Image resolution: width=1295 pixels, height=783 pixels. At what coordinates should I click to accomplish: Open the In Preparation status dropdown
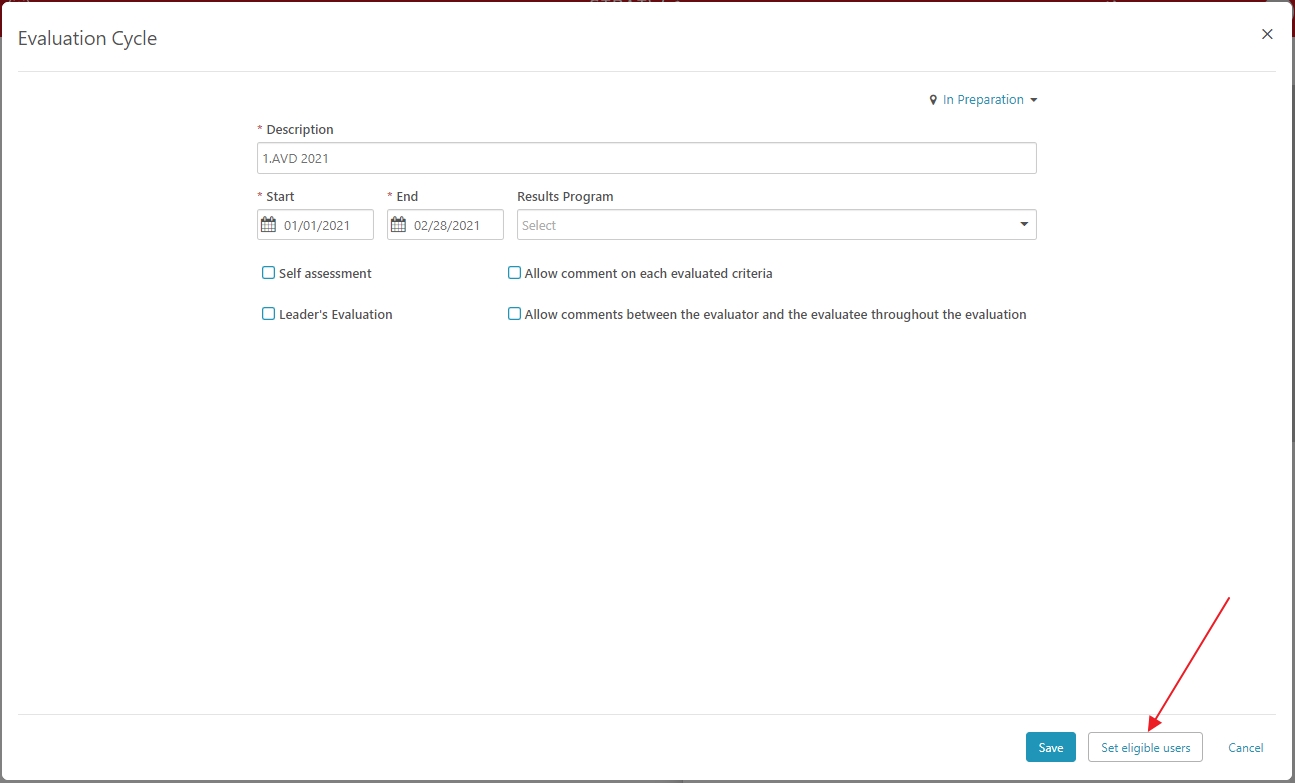[x=983, y=100]
